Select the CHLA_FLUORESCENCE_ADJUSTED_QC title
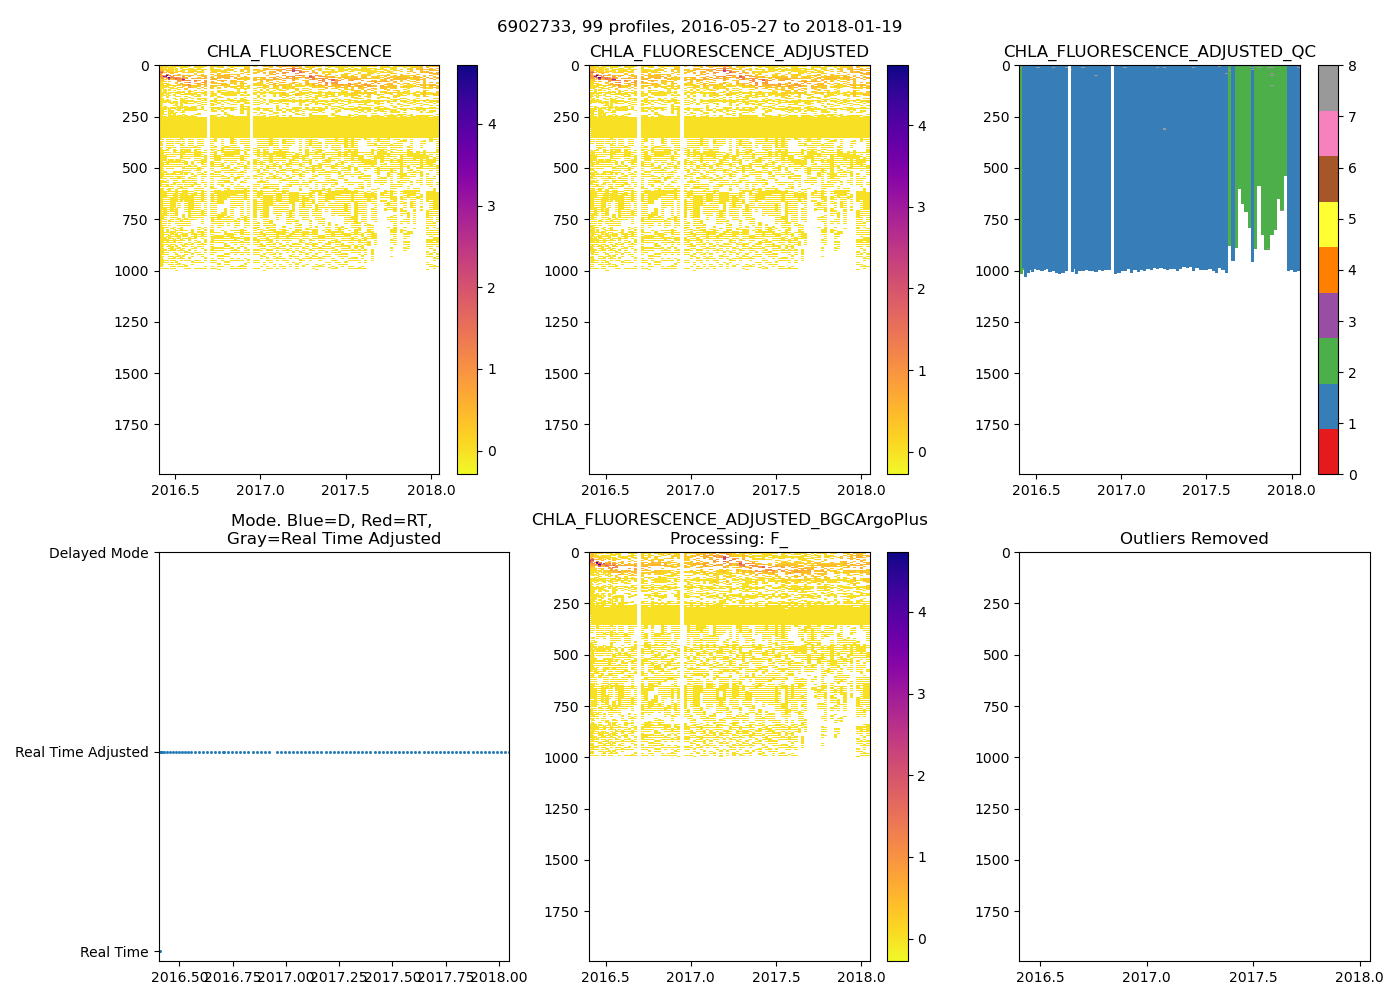 coord(1159,52)
